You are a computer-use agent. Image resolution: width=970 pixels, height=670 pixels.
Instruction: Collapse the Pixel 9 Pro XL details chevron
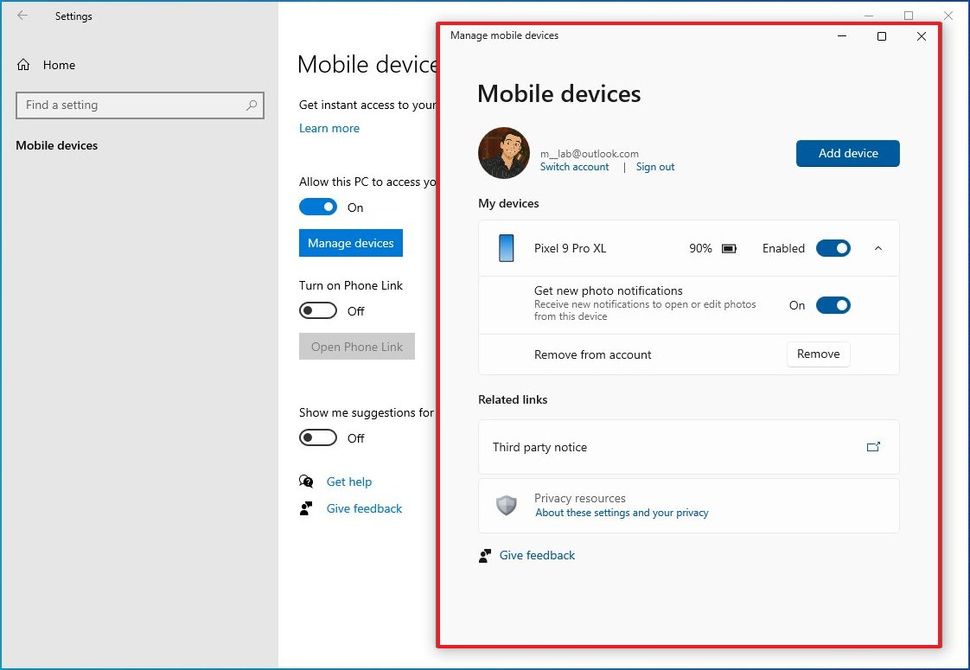(878, 248)
